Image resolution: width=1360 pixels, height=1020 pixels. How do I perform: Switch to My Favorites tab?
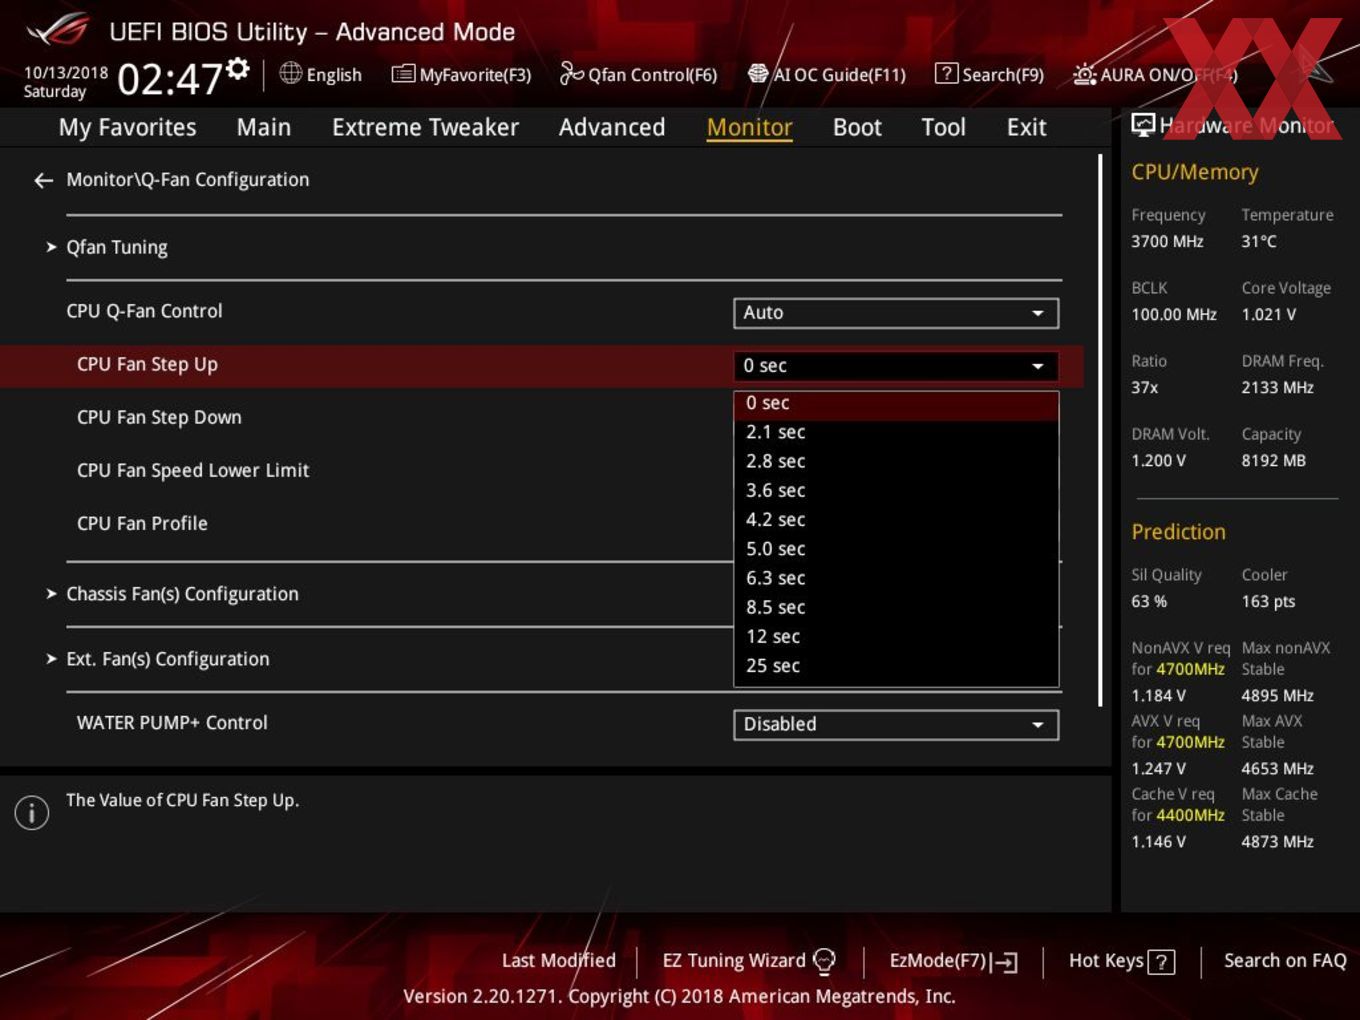127,127
